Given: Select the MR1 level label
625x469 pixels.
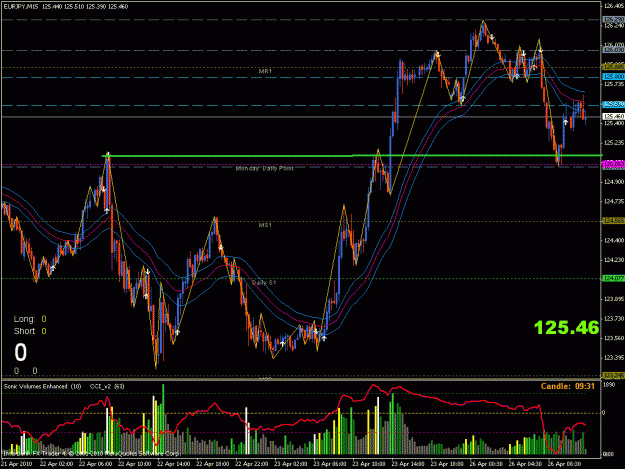Looking at the screenshot, I should click(265, 71).
